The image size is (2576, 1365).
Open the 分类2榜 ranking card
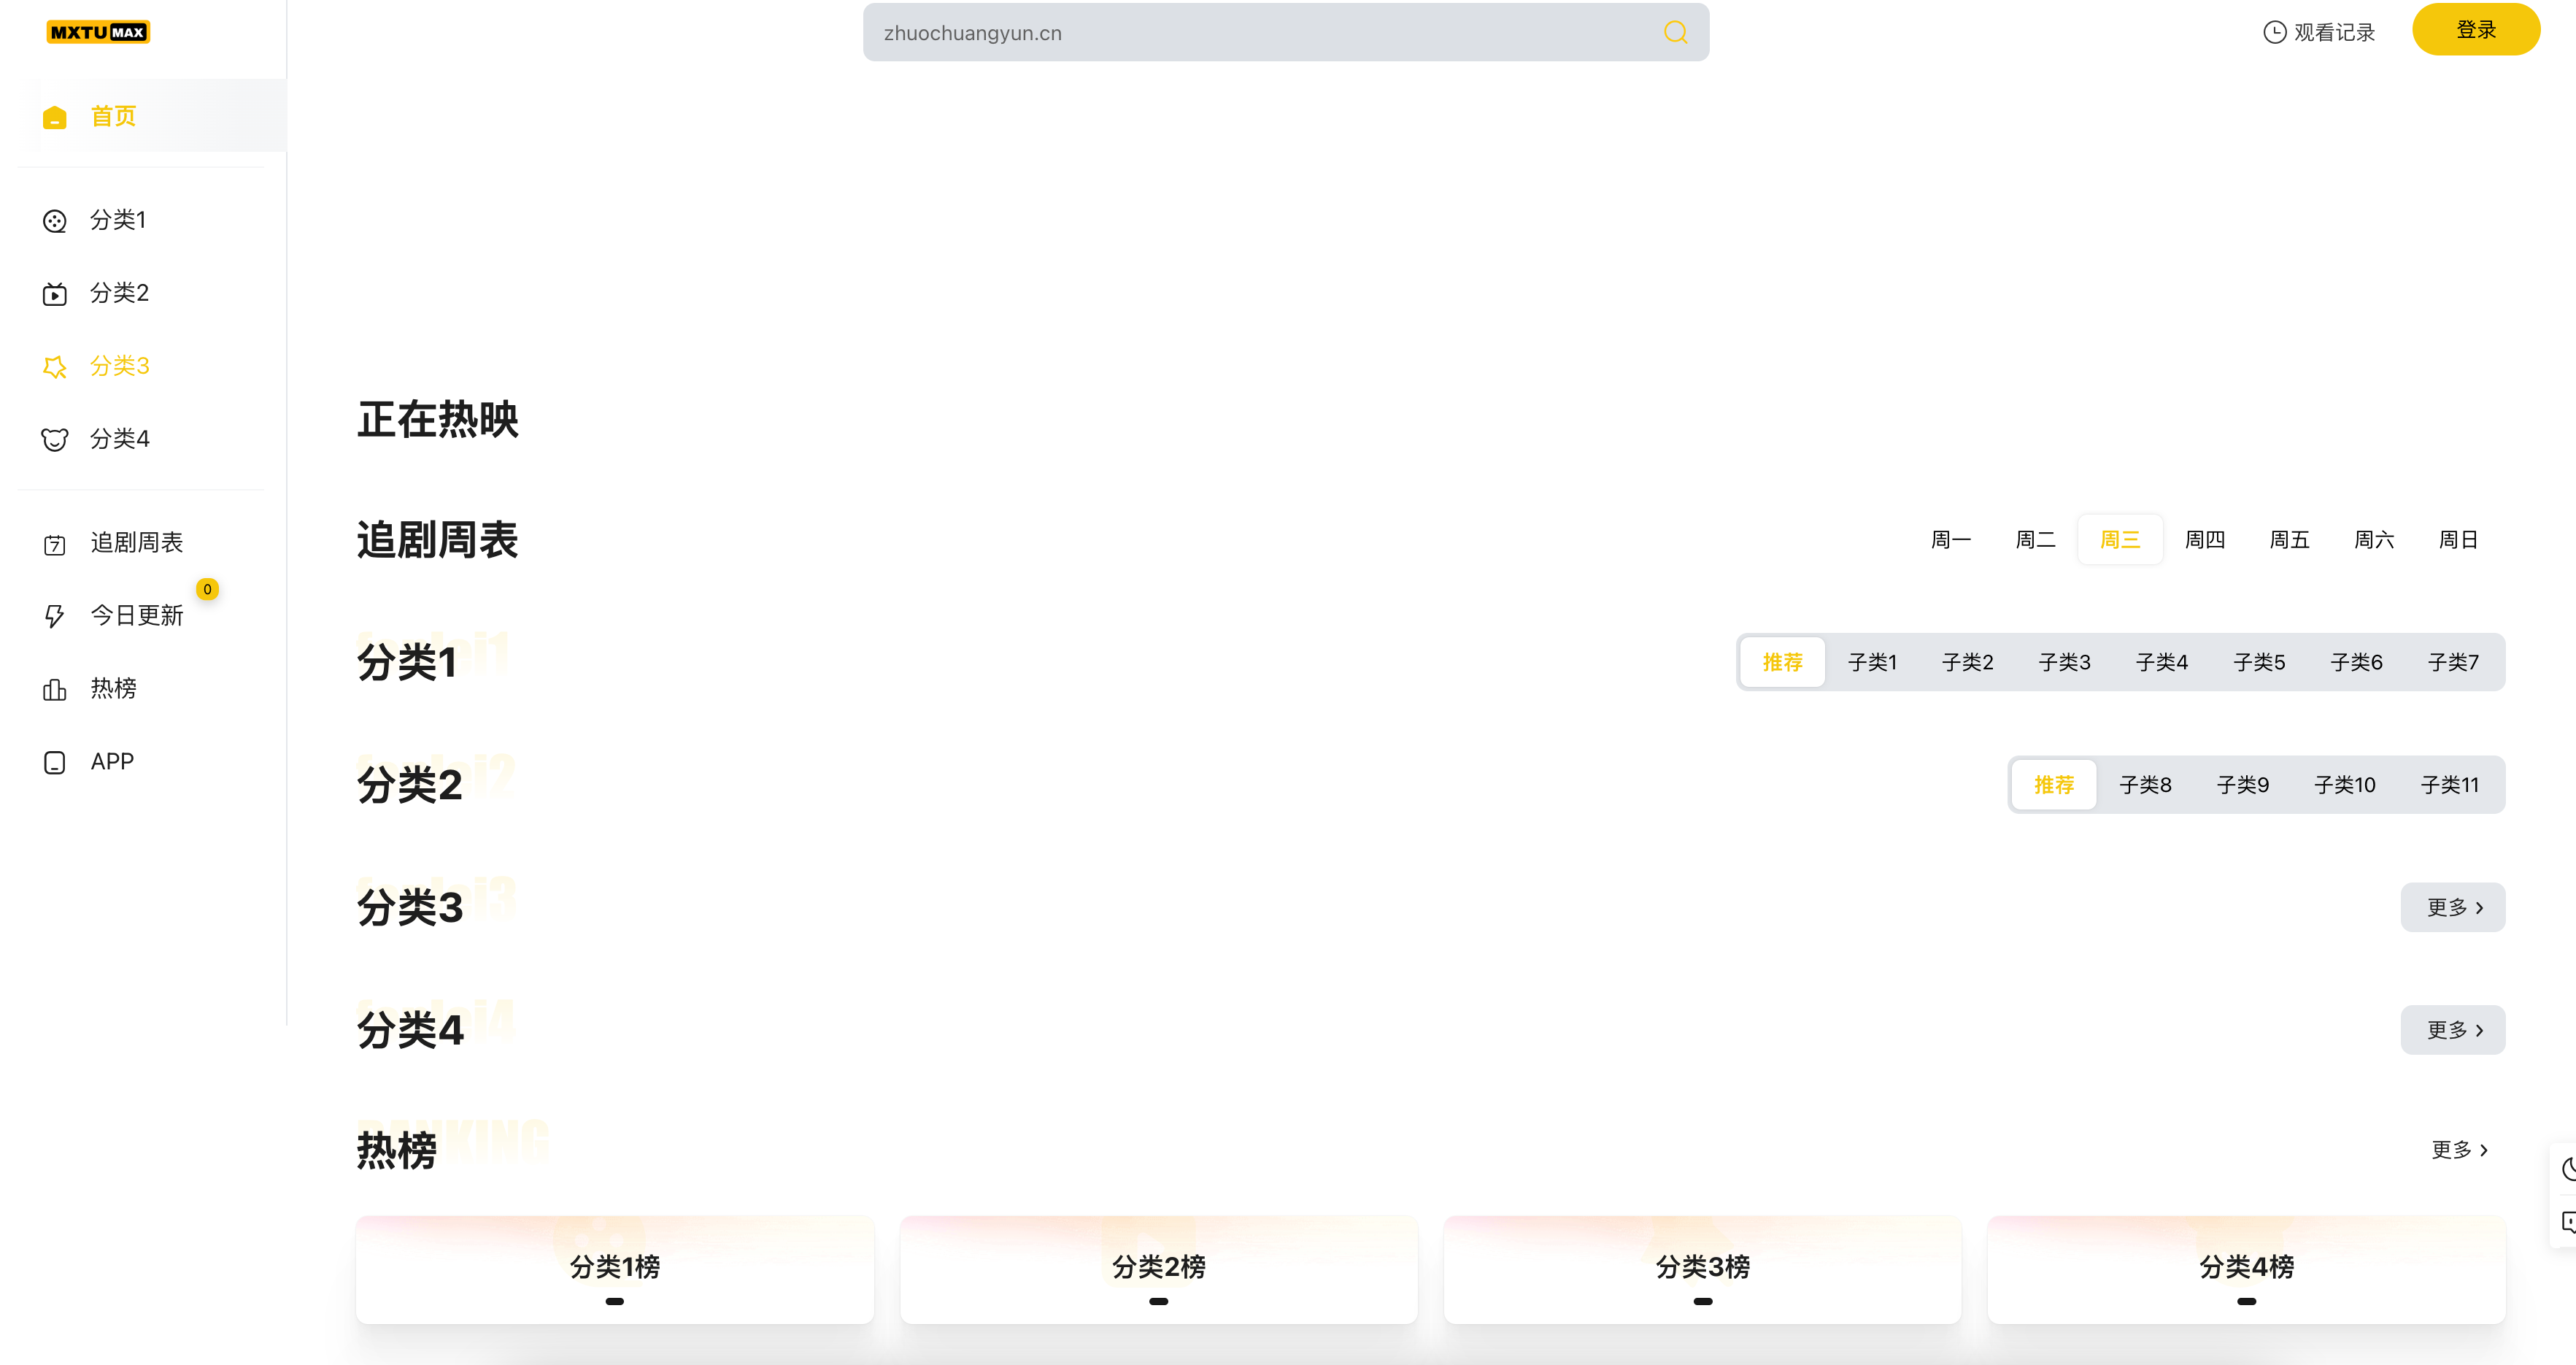(x=1158, y=1270)
